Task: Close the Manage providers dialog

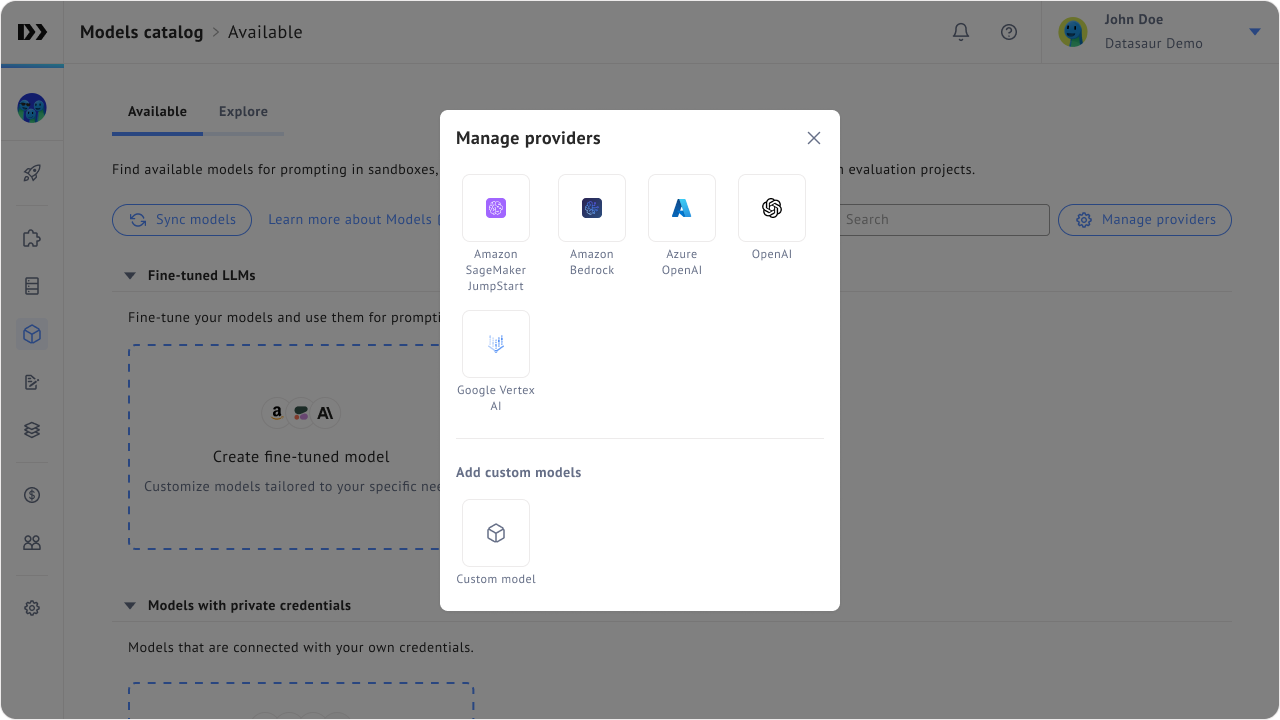Action: (814, 138)
